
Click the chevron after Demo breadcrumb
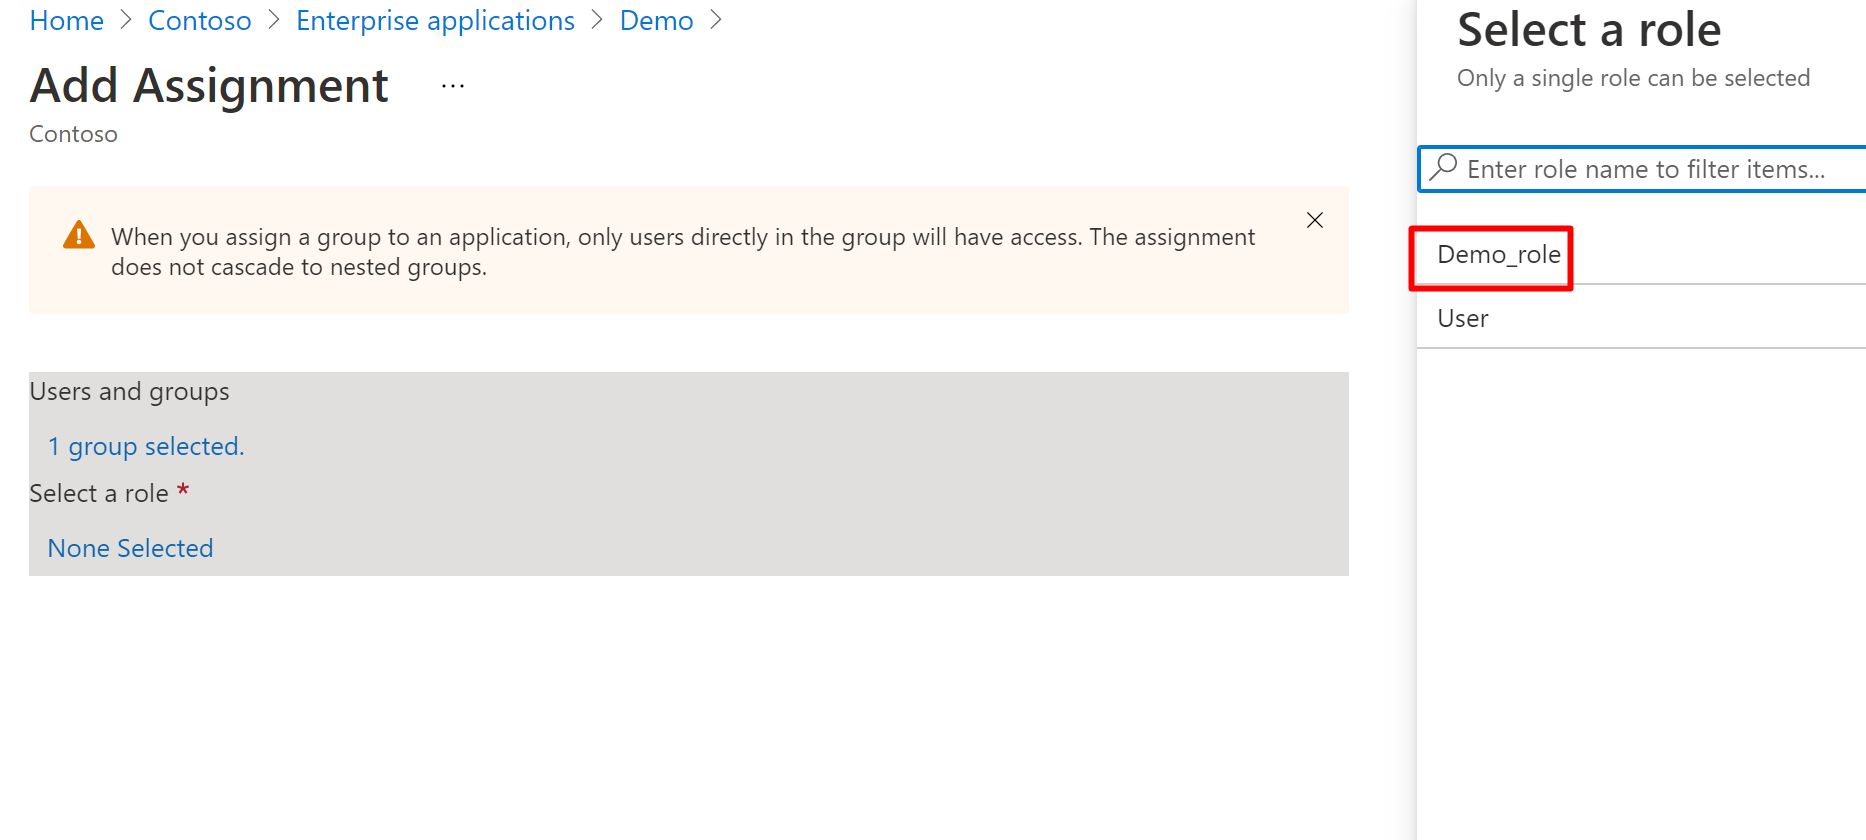click(715, 20)
